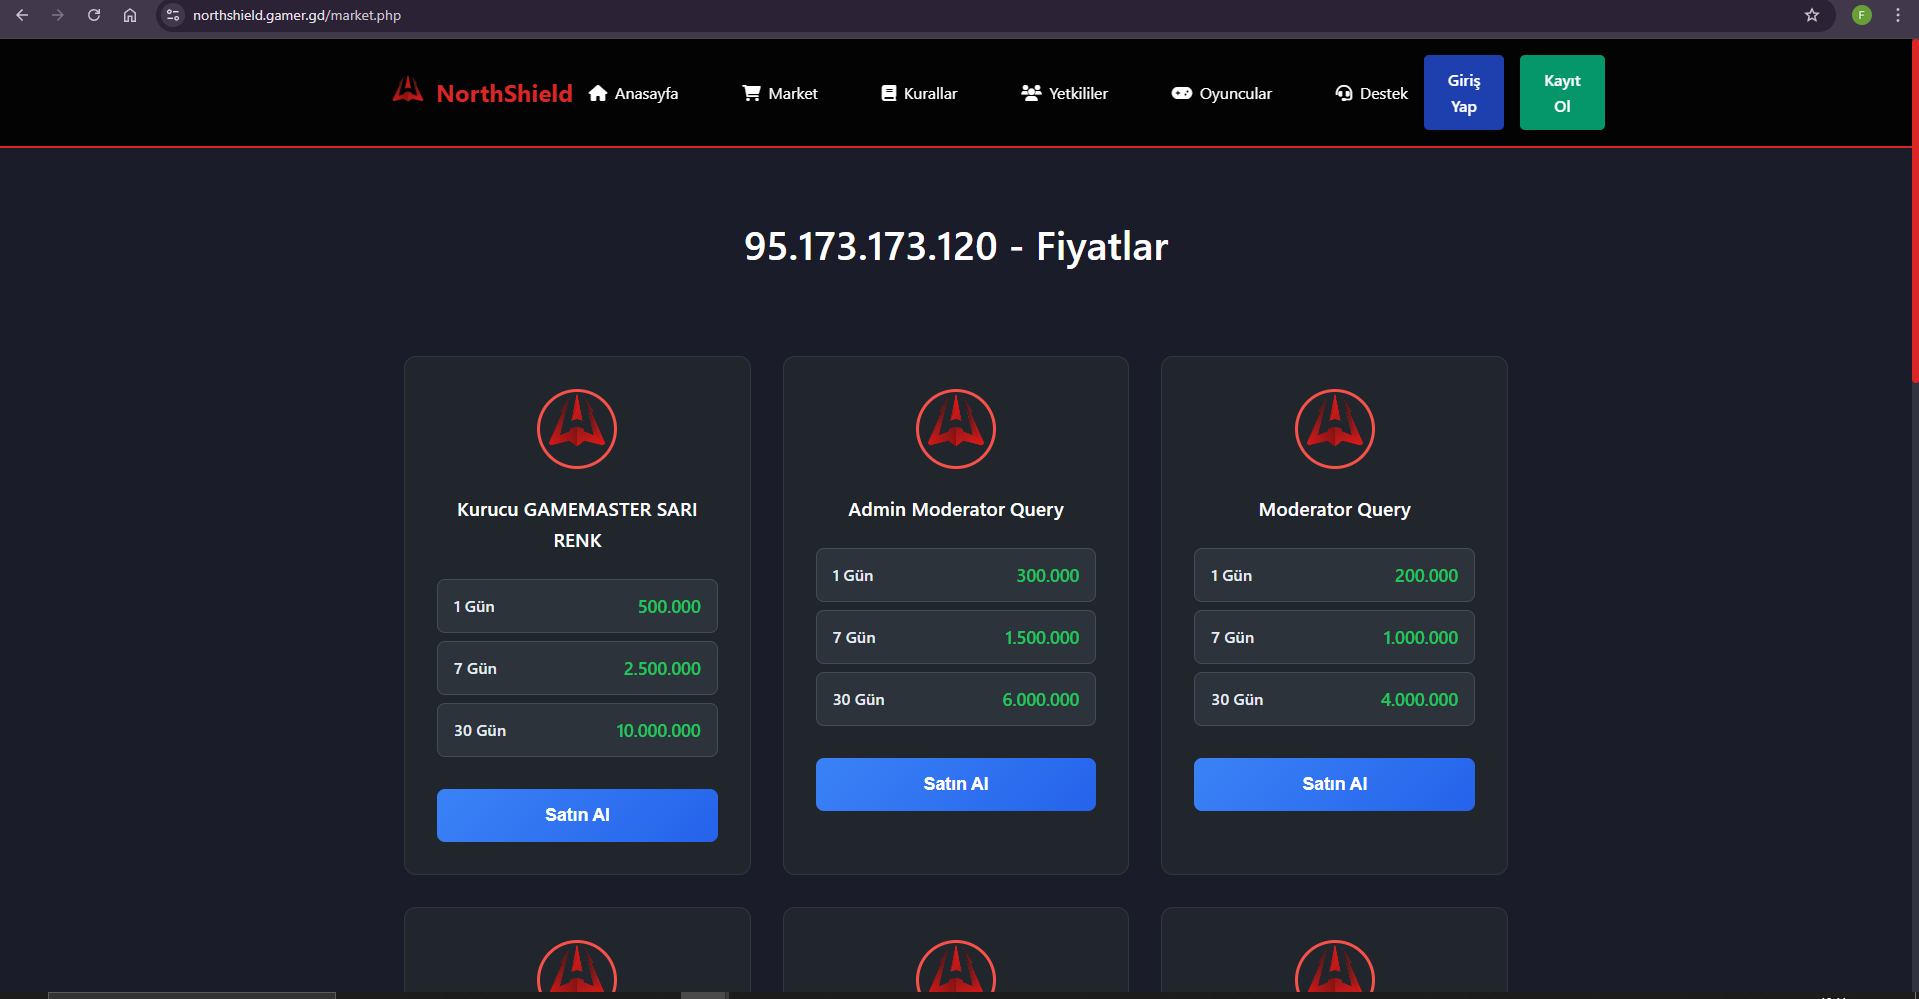This screenshot has height=999, width=1919.
Task: Click the 95.173.173.120 - Fiyatlar heading
Action: (956, 247)
